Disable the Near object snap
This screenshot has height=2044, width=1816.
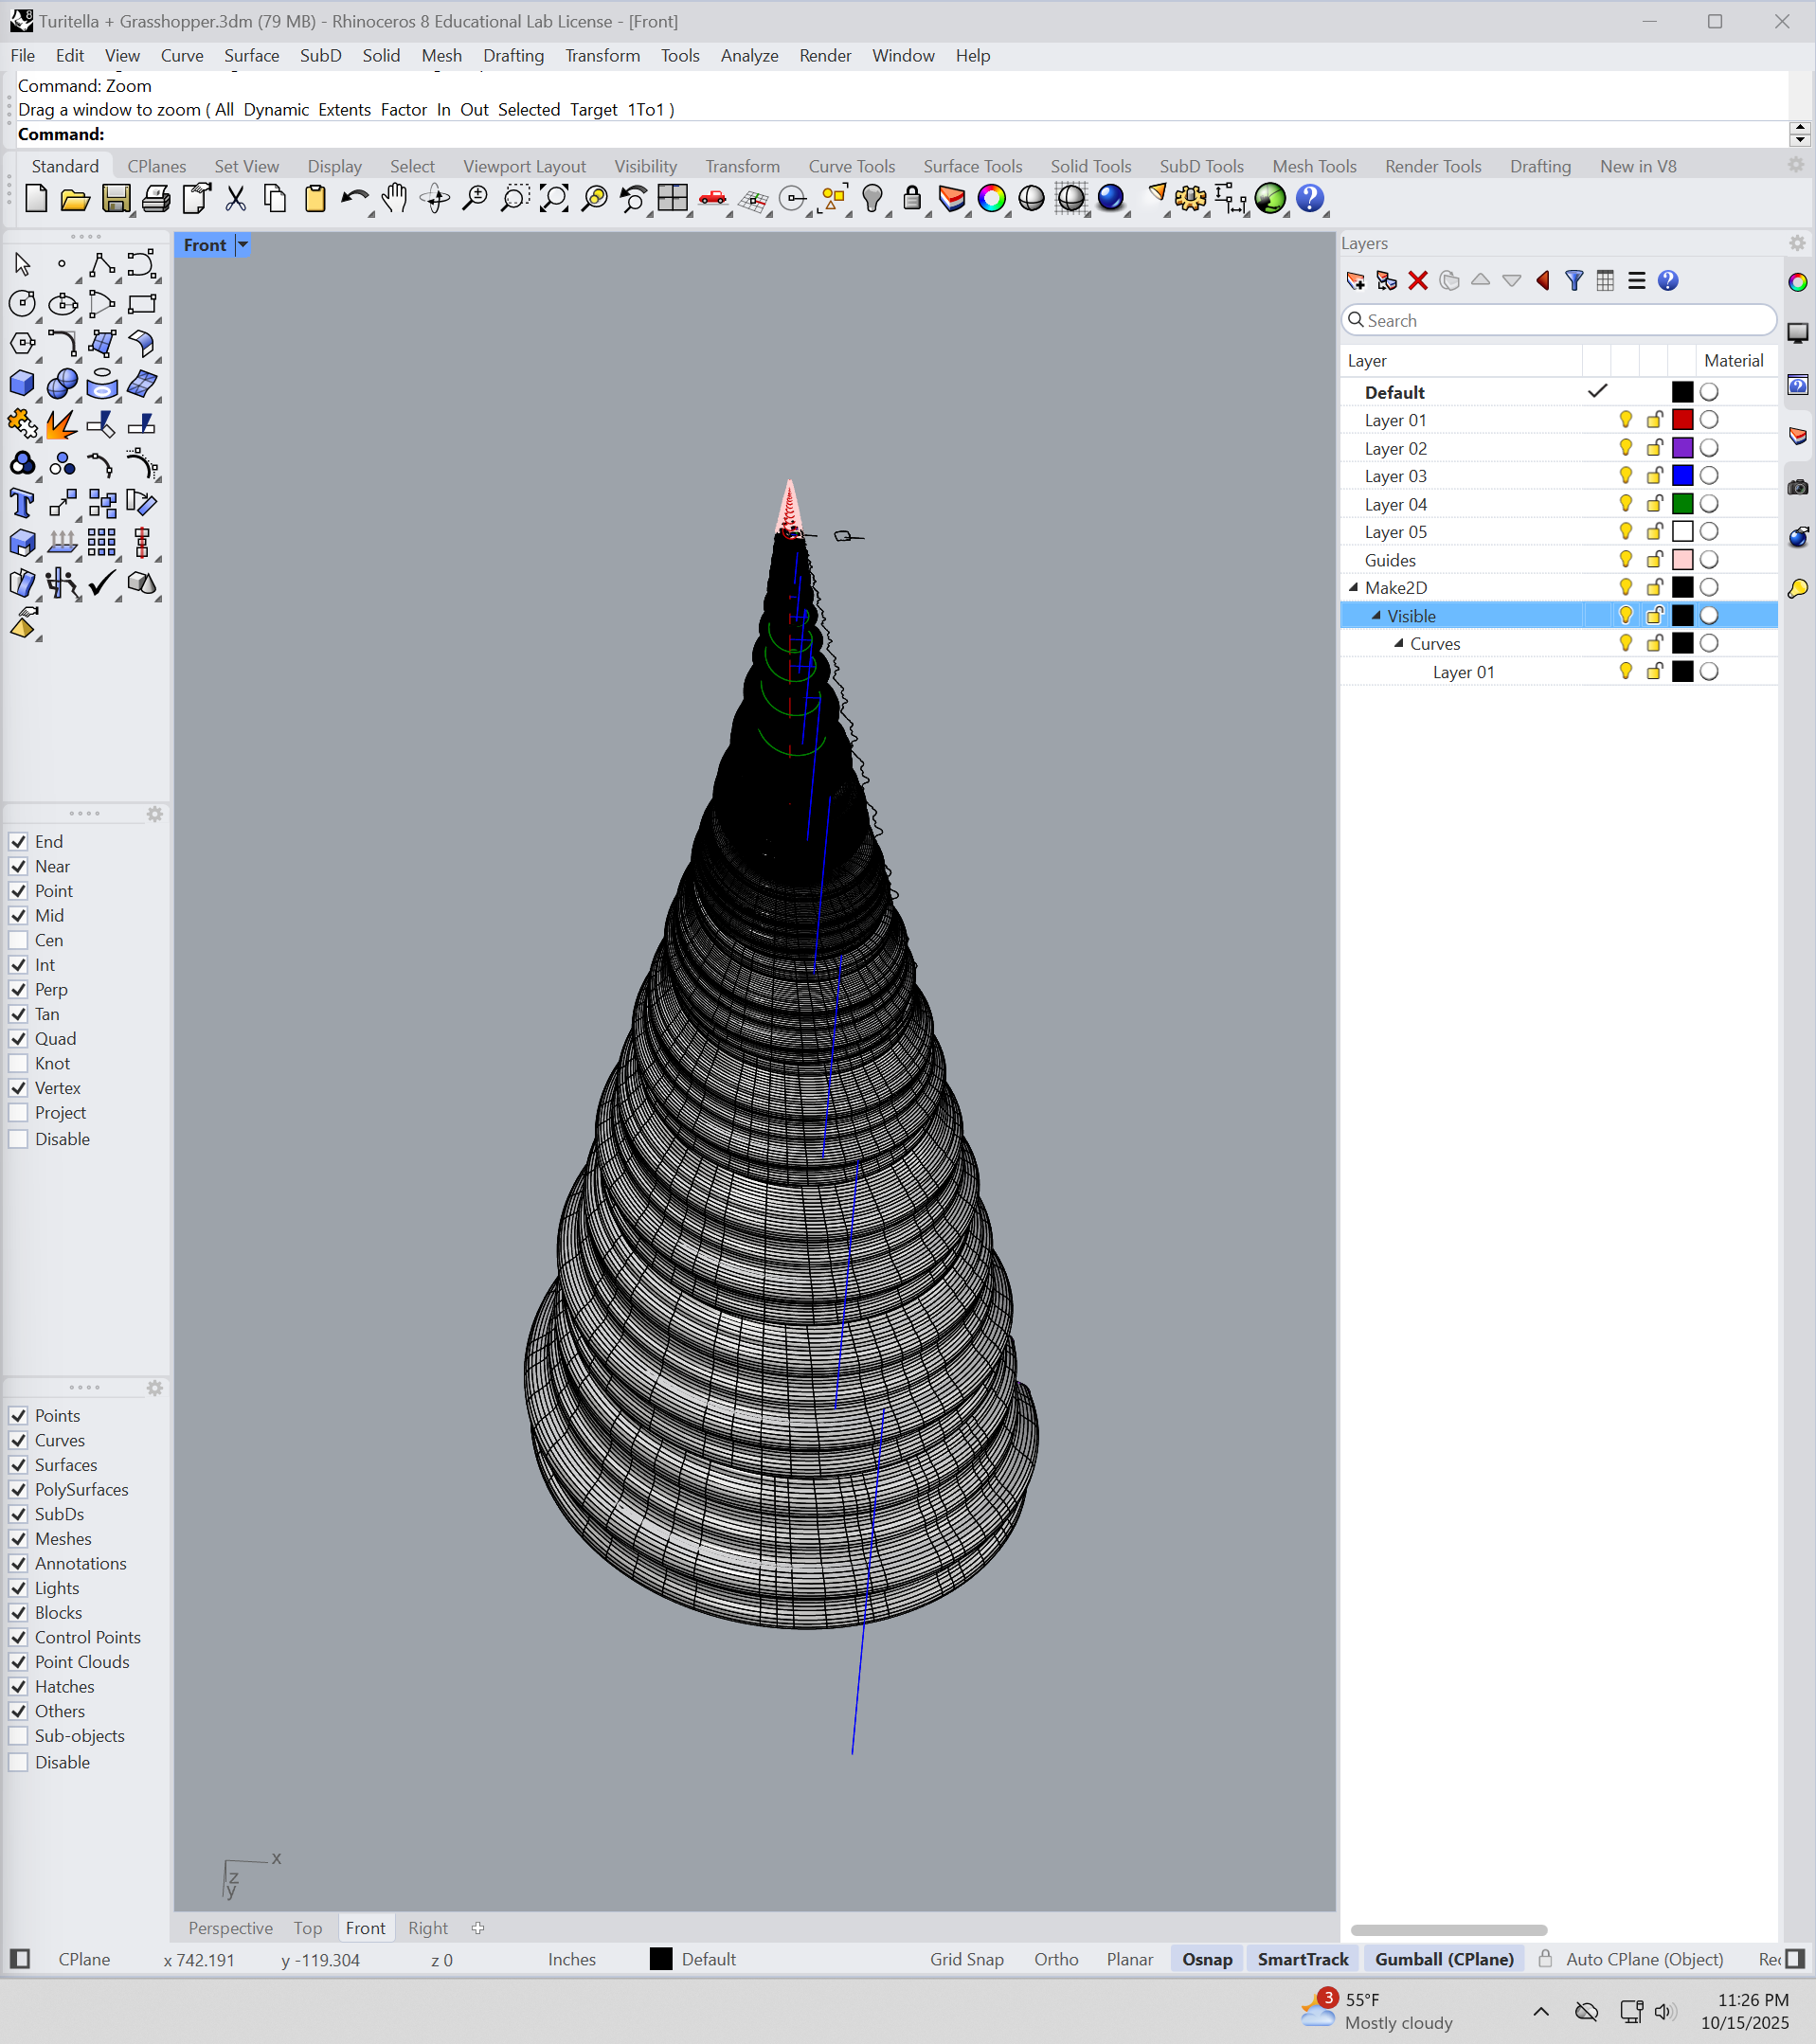19,866
